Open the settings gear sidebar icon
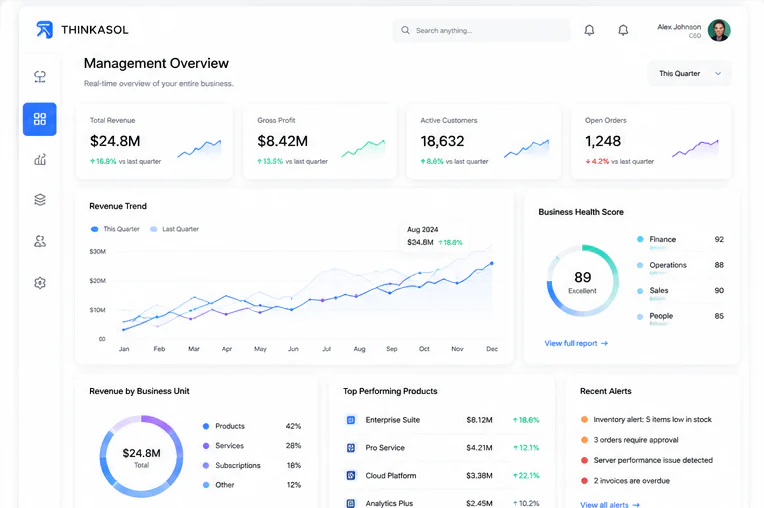The height and width of the screenshot is (508, 764). click(40, 282)
